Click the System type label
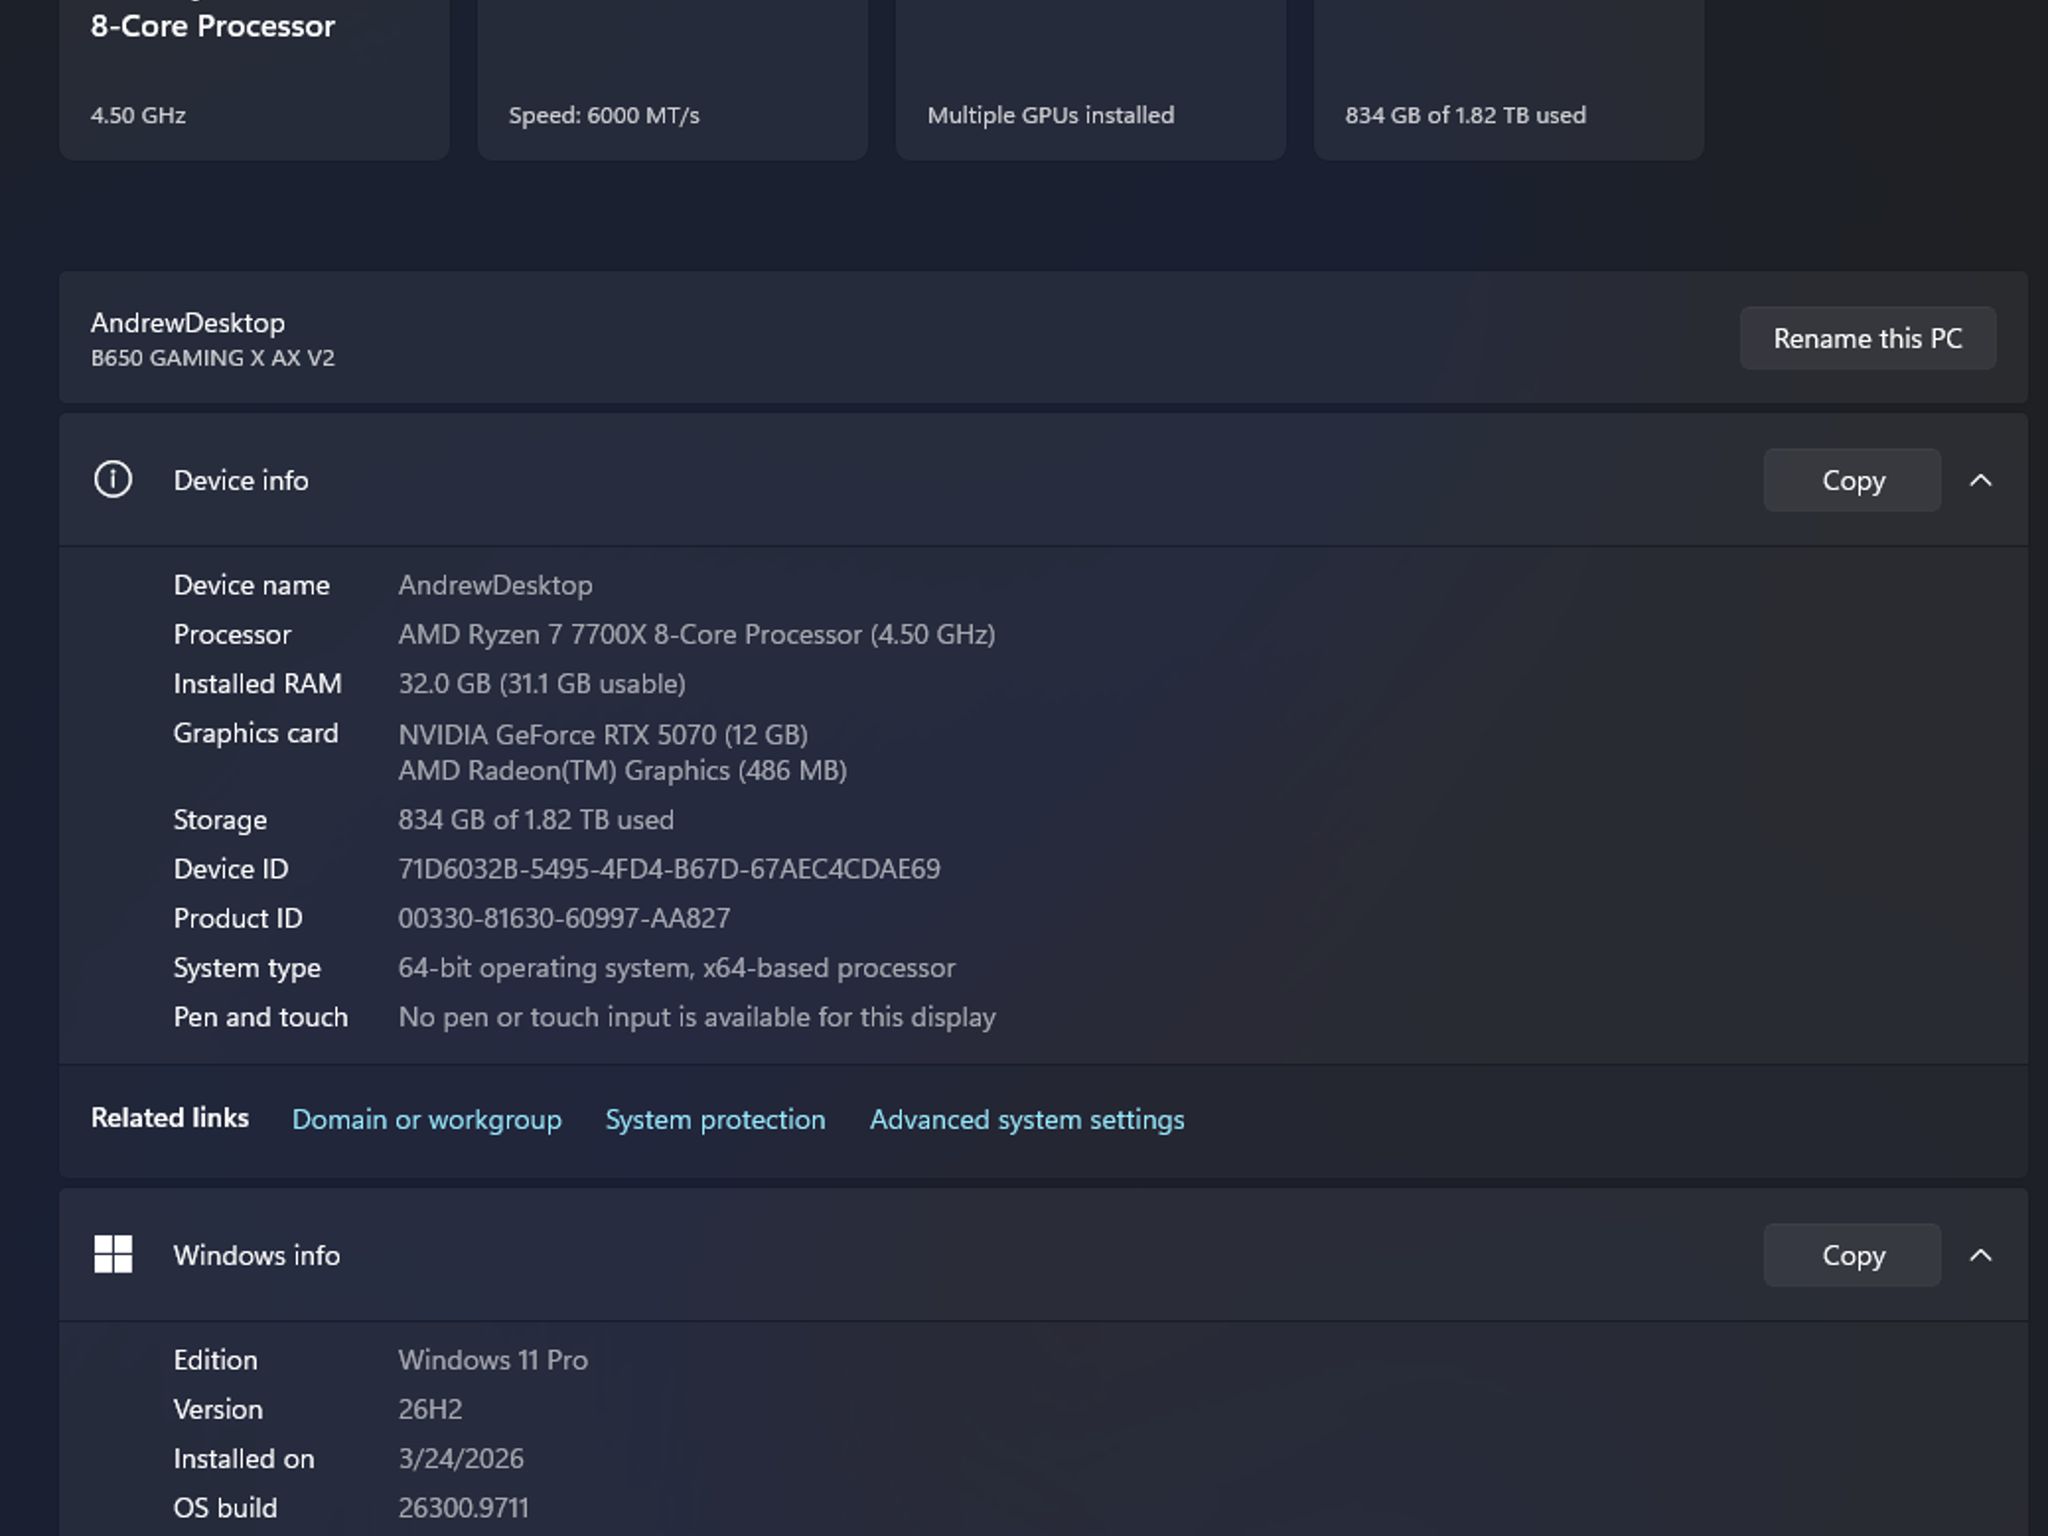 247,967
